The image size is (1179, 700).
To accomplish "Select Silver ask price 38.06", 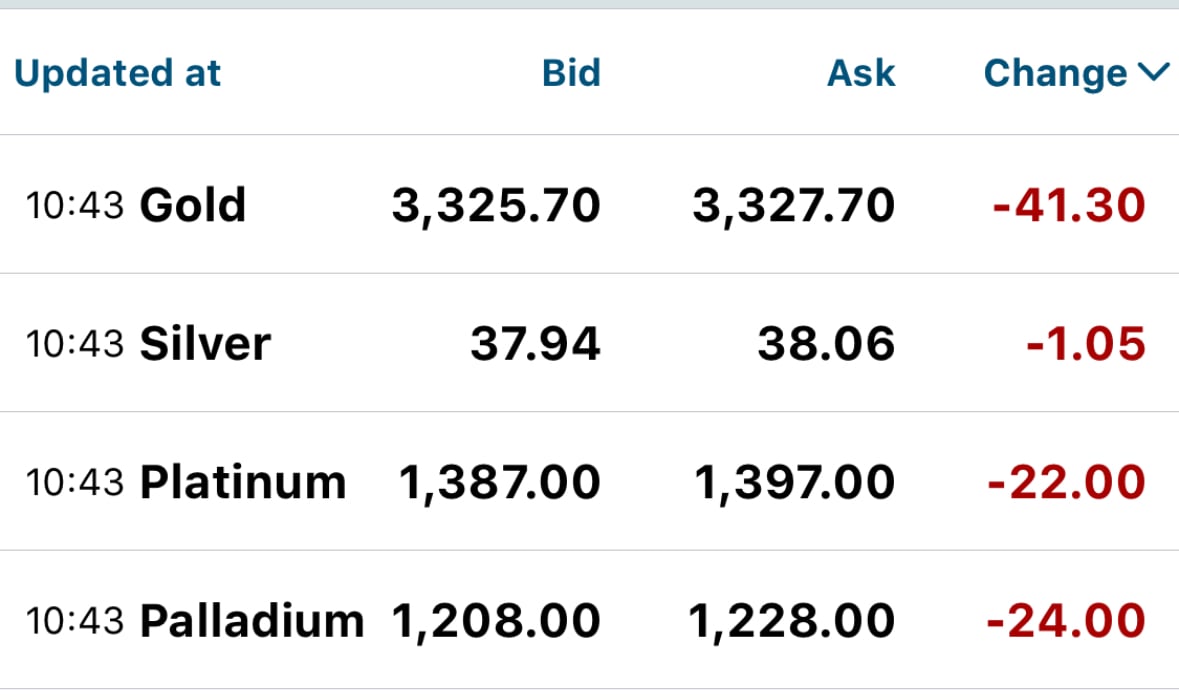I will [826, 344].
